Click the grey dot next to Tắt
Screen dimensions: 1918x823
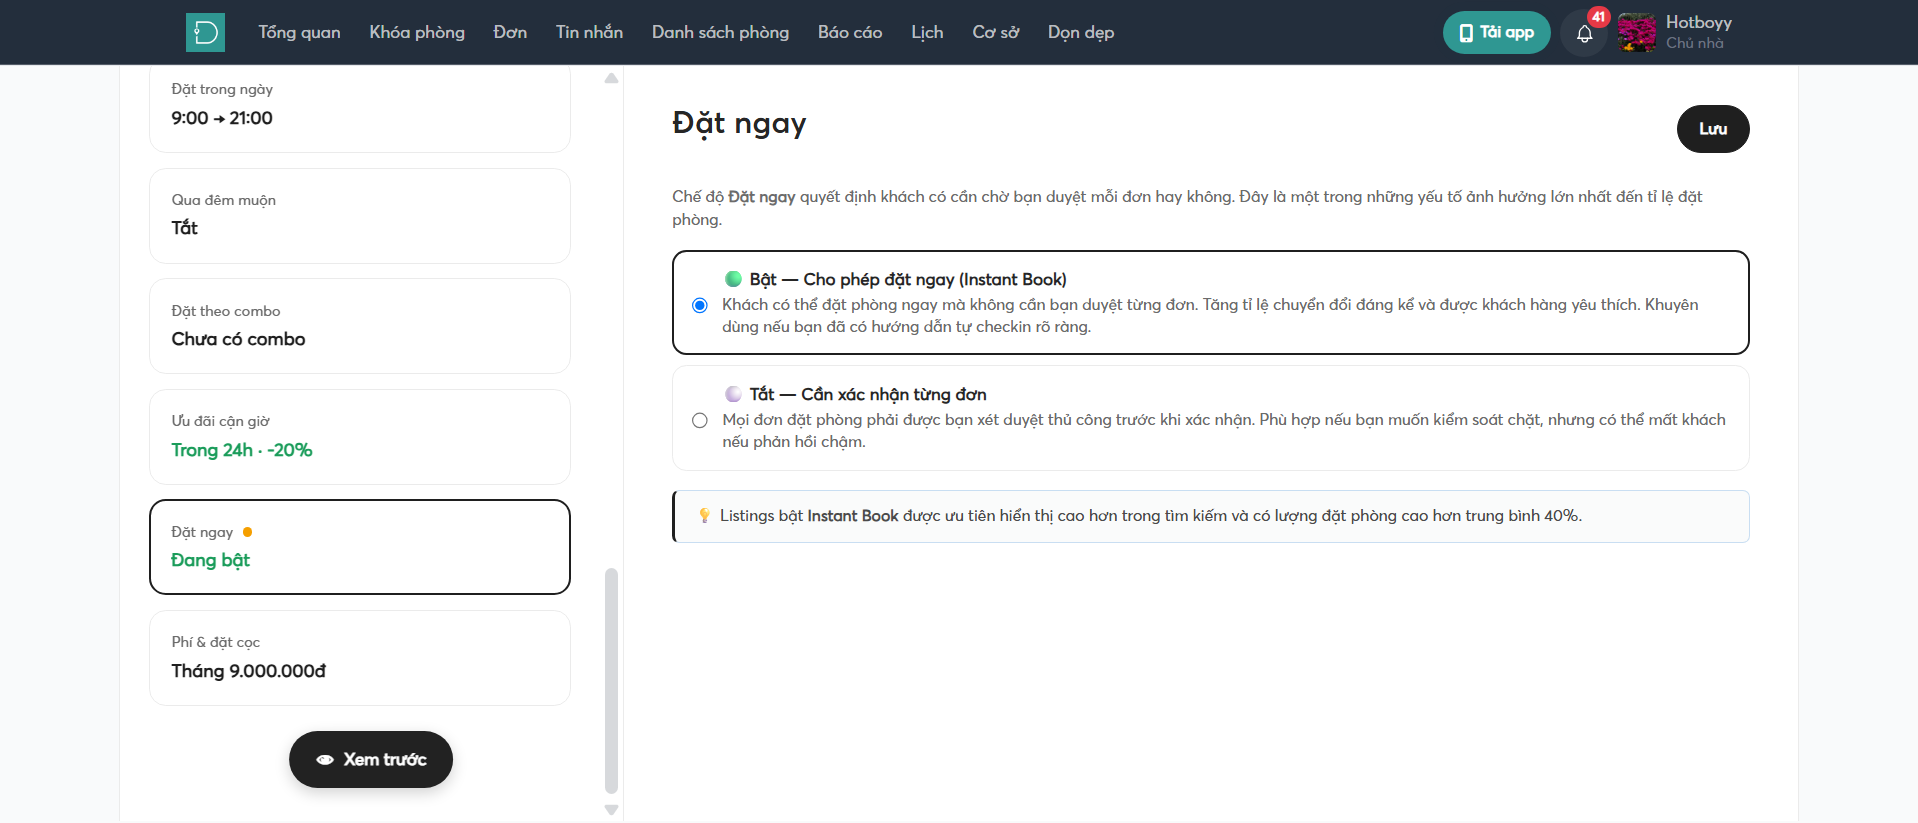(x=733, y=394)
